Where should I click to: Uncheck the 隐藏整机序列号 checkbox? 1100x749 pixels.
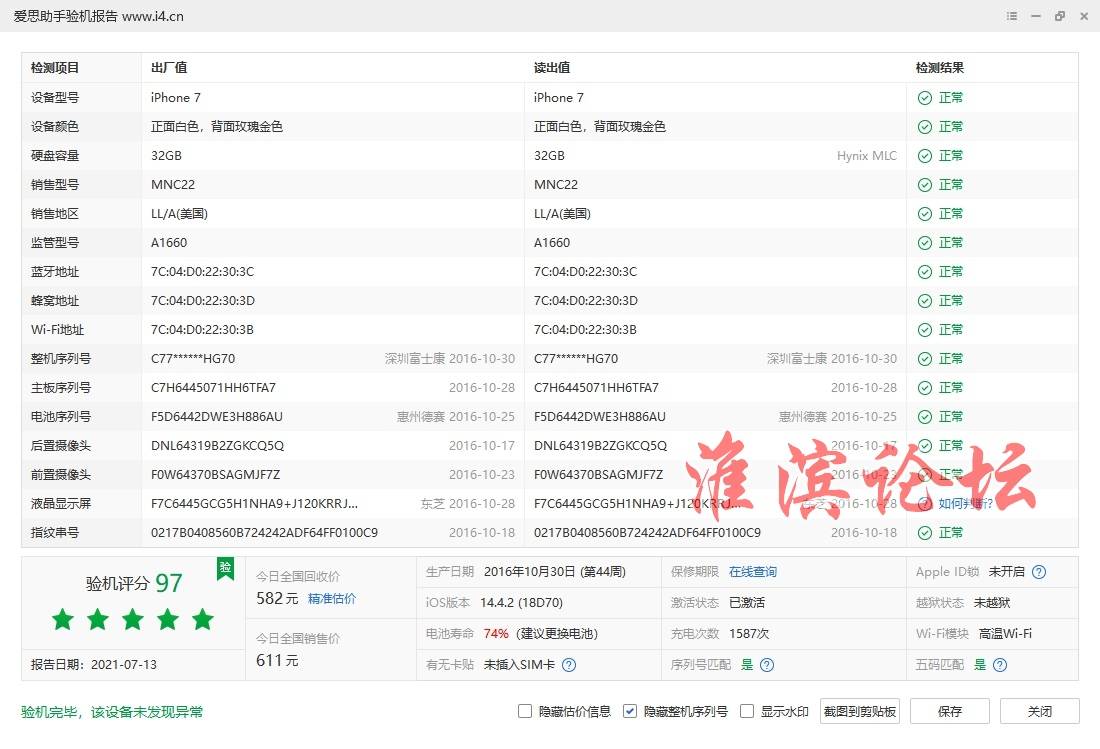(630, 711)
